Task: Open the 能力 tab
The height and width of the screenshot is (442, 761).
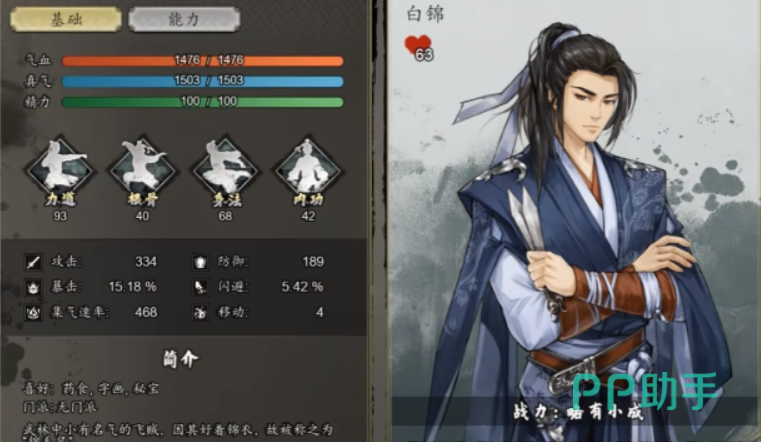Action: 184,19
